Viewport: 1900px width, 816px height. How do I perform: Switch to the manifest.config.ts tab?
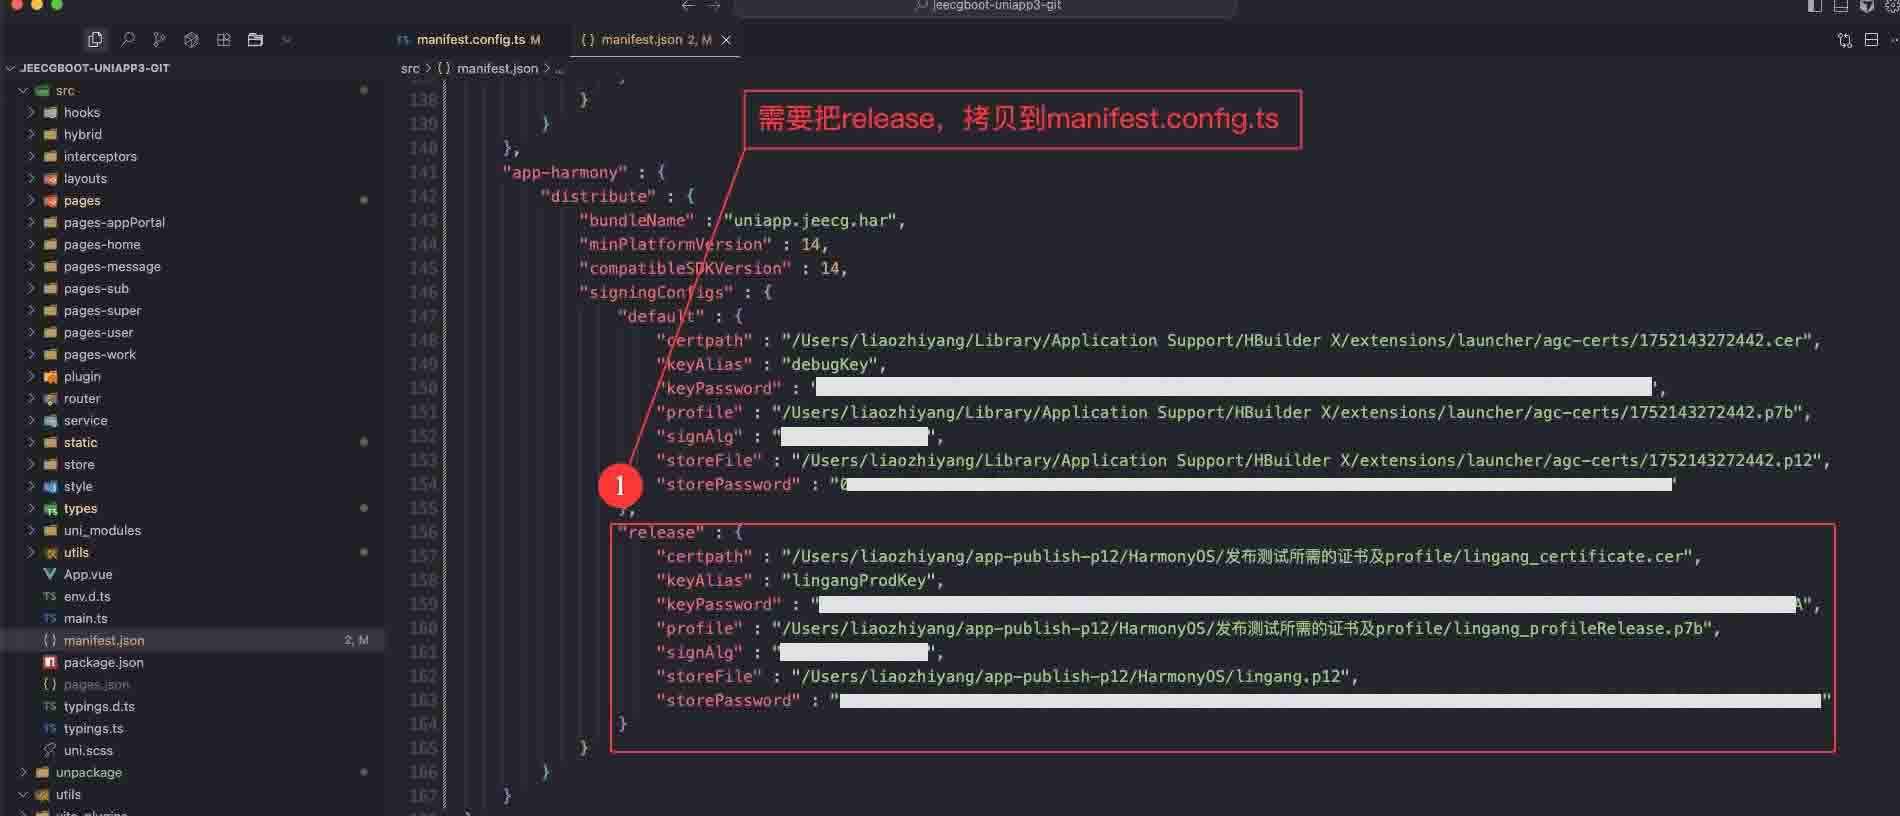pyautogui.click(x=470, y=40)
